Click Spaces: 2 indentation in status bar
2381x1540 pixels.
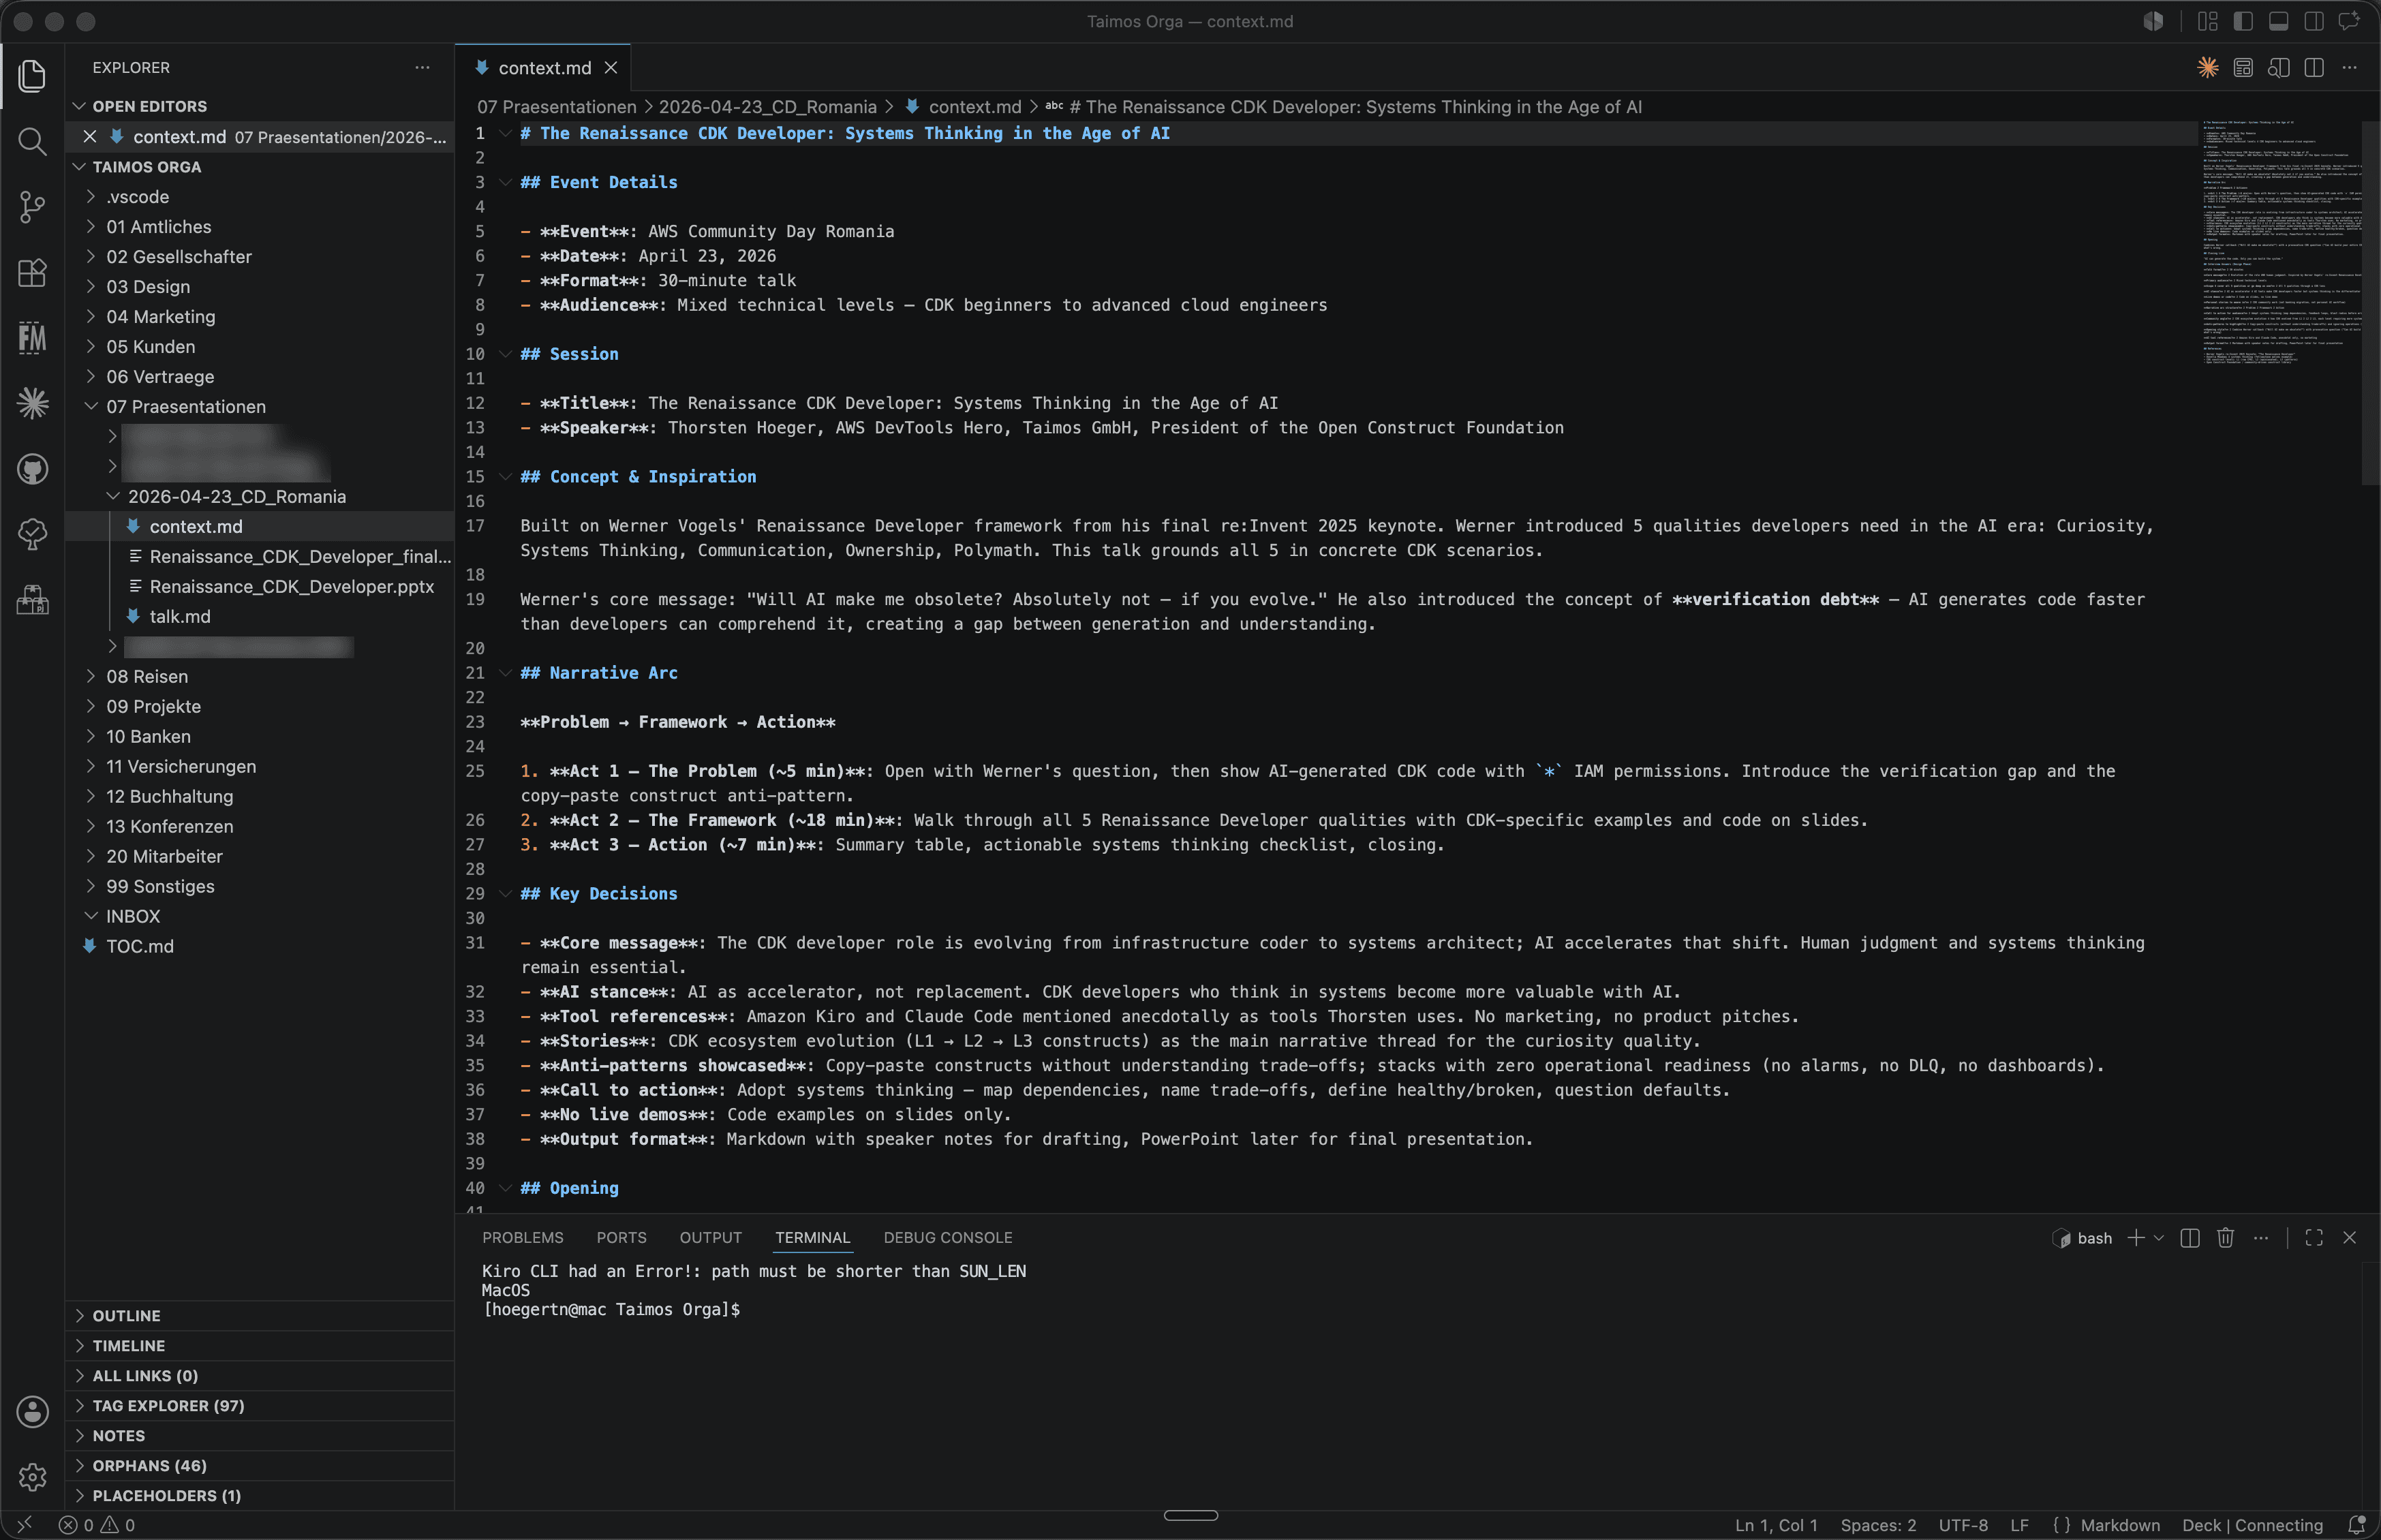[1878, 1525]
